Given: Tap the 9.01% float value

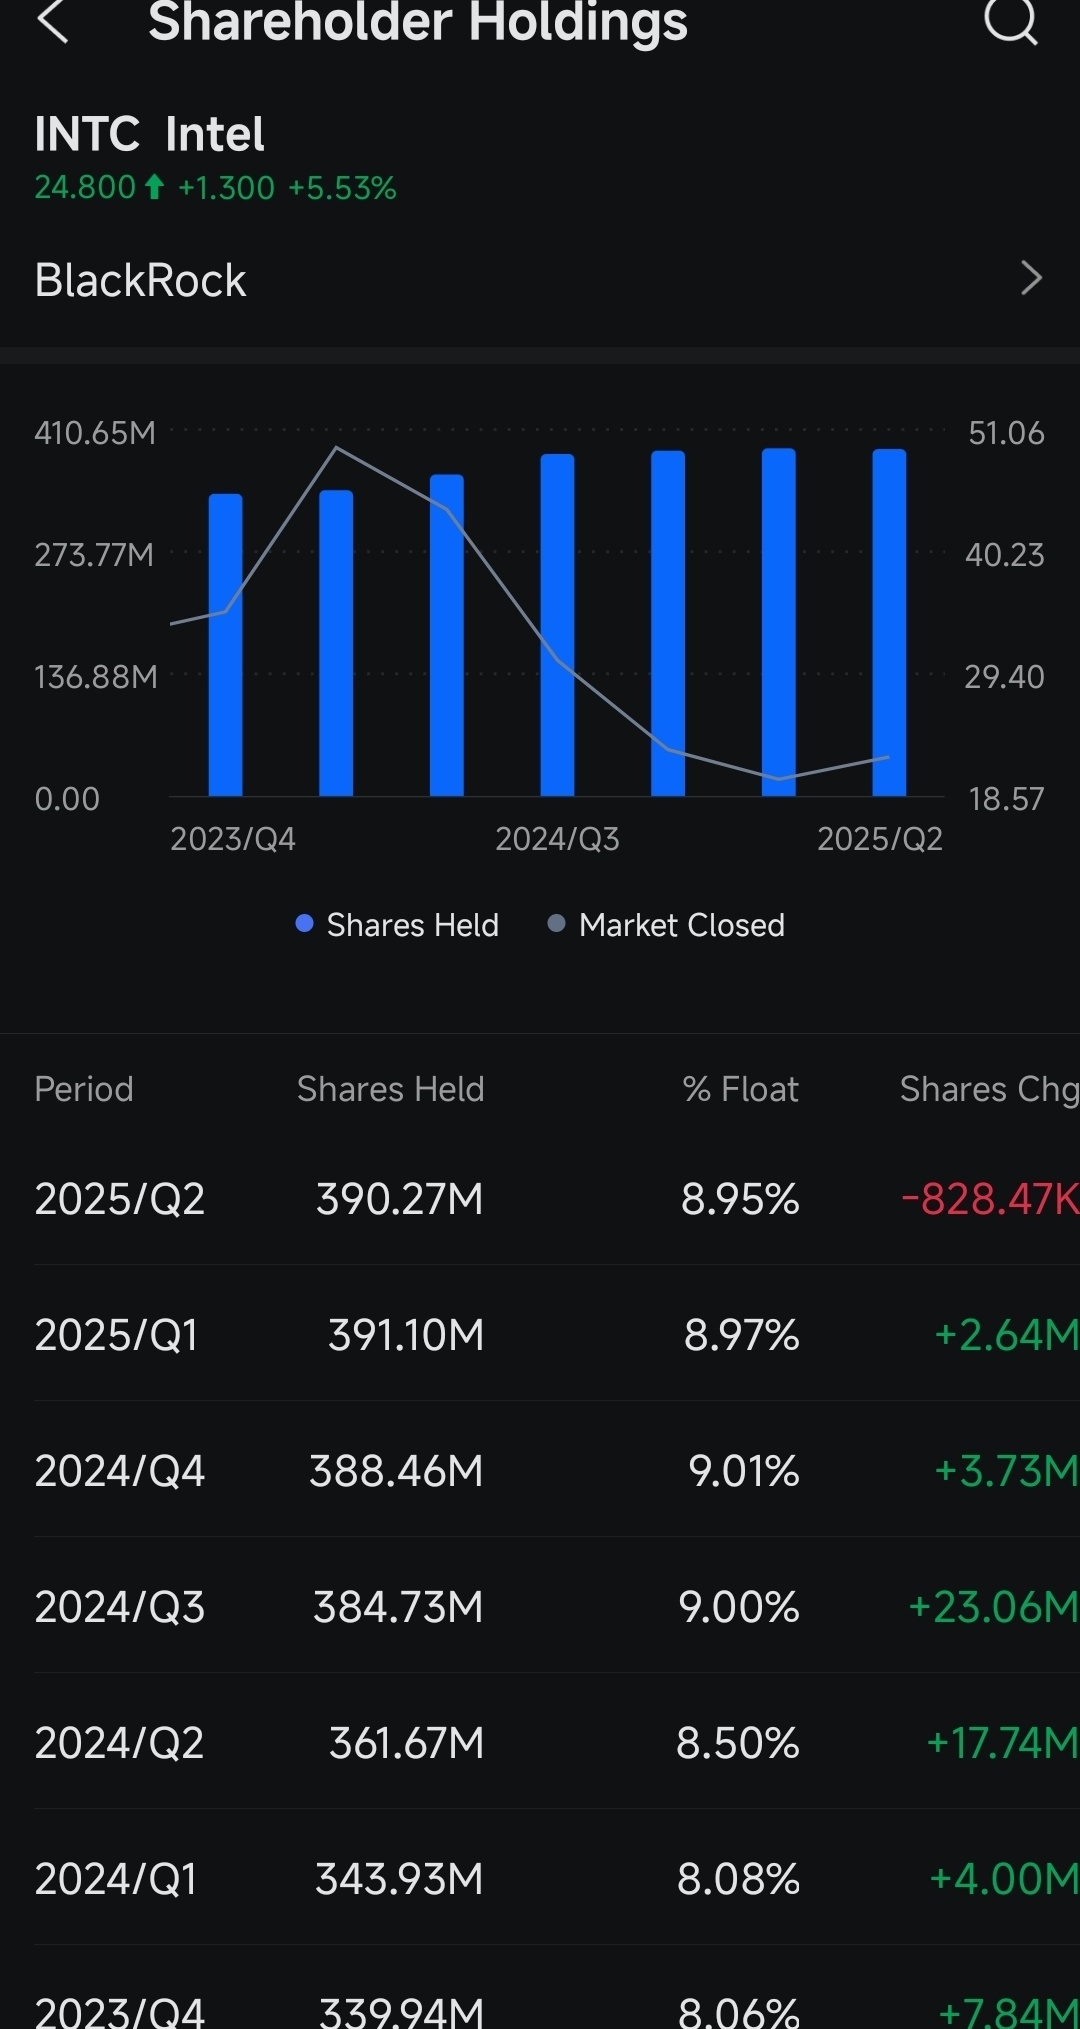Looking at the screenshot, I should coord(744,1471).
